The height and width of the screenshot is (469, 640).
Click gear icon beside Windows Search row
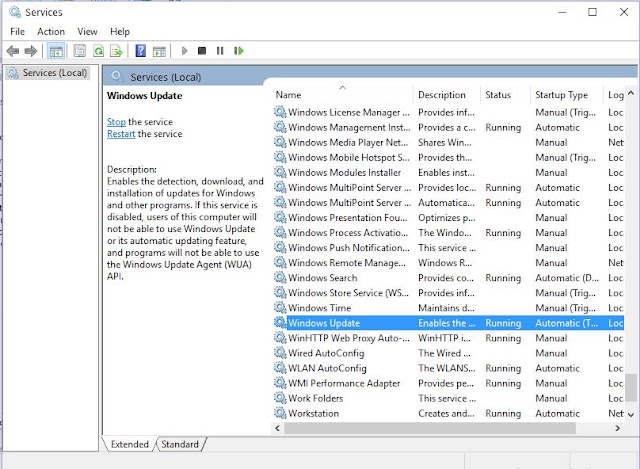pyautogui.click(x=280, y=278)
